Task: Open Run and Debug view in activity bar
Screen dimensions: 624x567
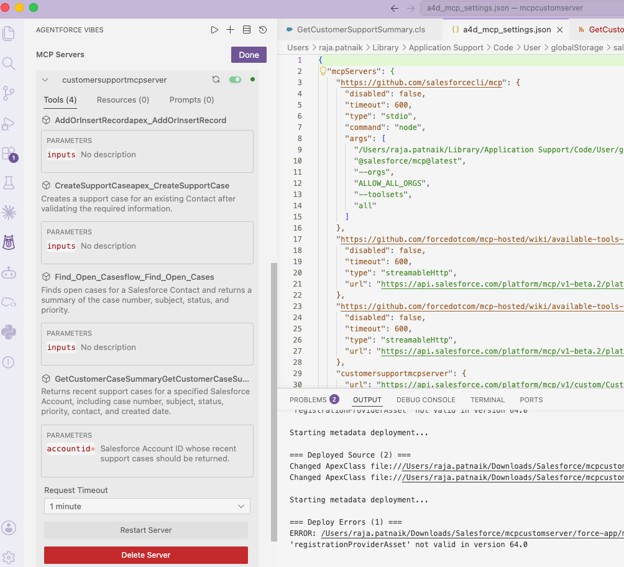Action: point(9,124)
